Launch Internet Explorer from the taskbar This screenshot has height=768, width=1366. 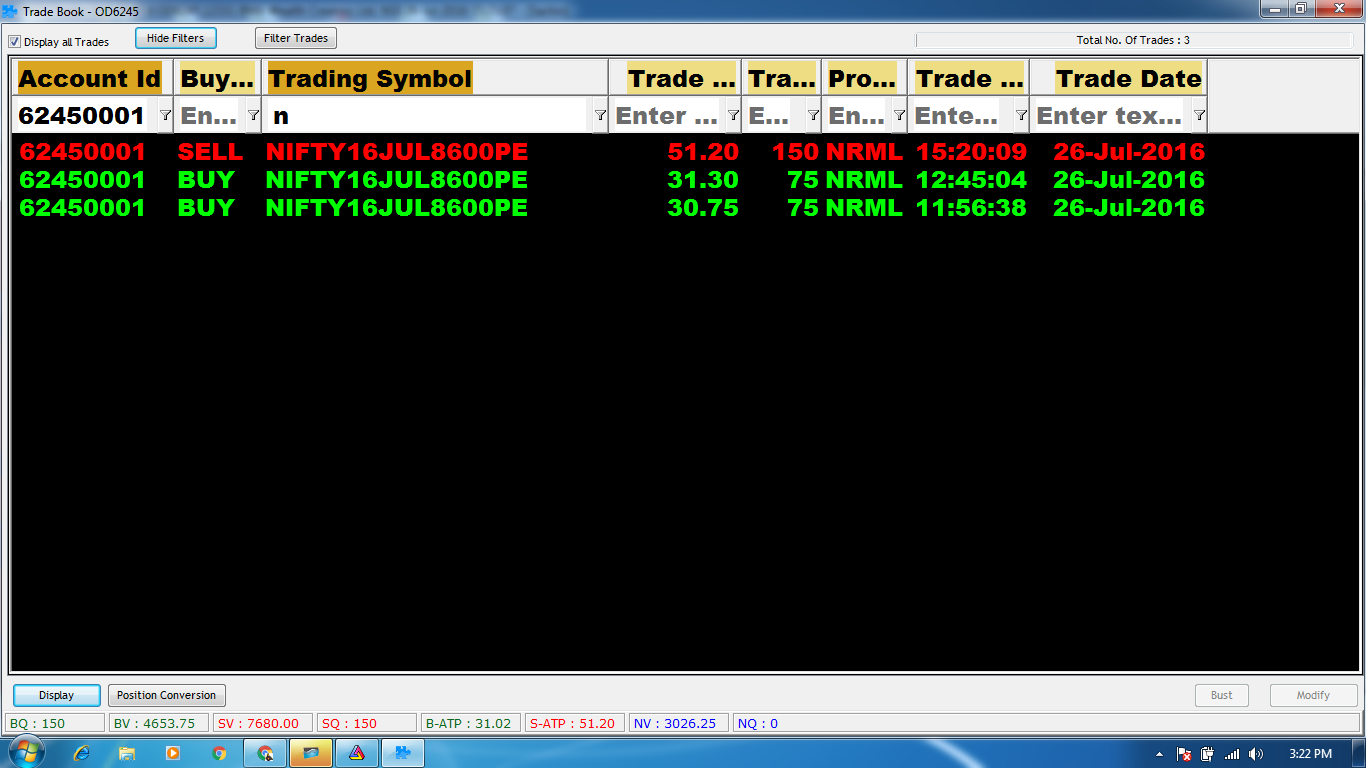82,753
